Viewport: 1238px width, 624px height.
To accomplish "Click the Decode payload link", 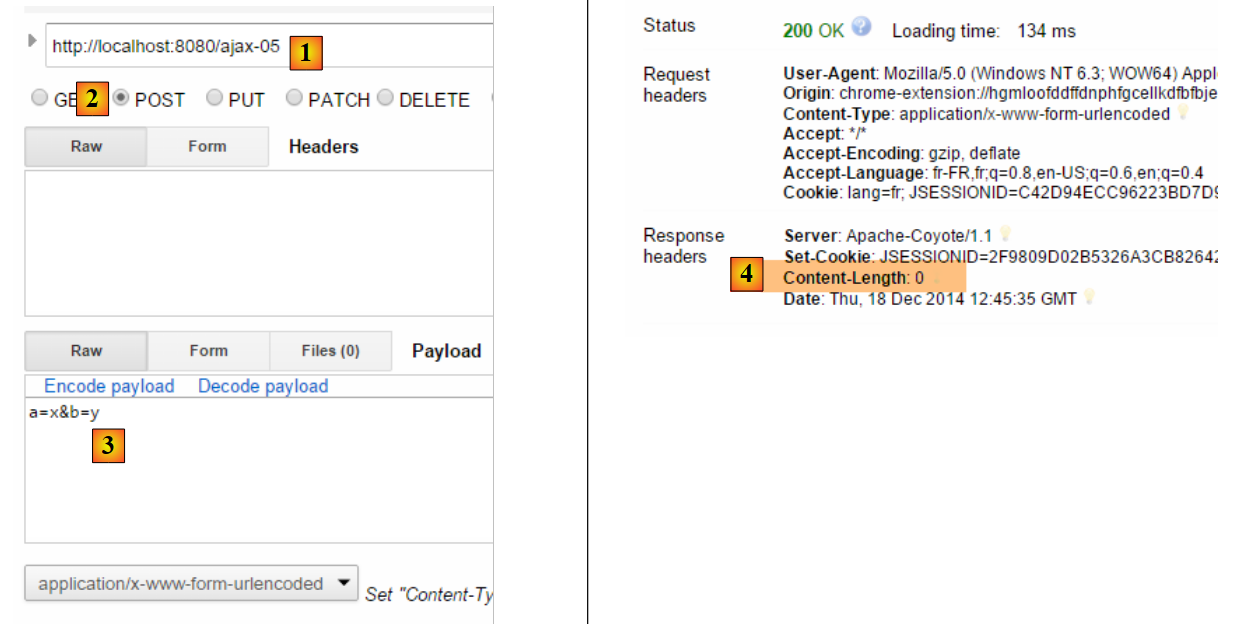I will tap(263, 386).
